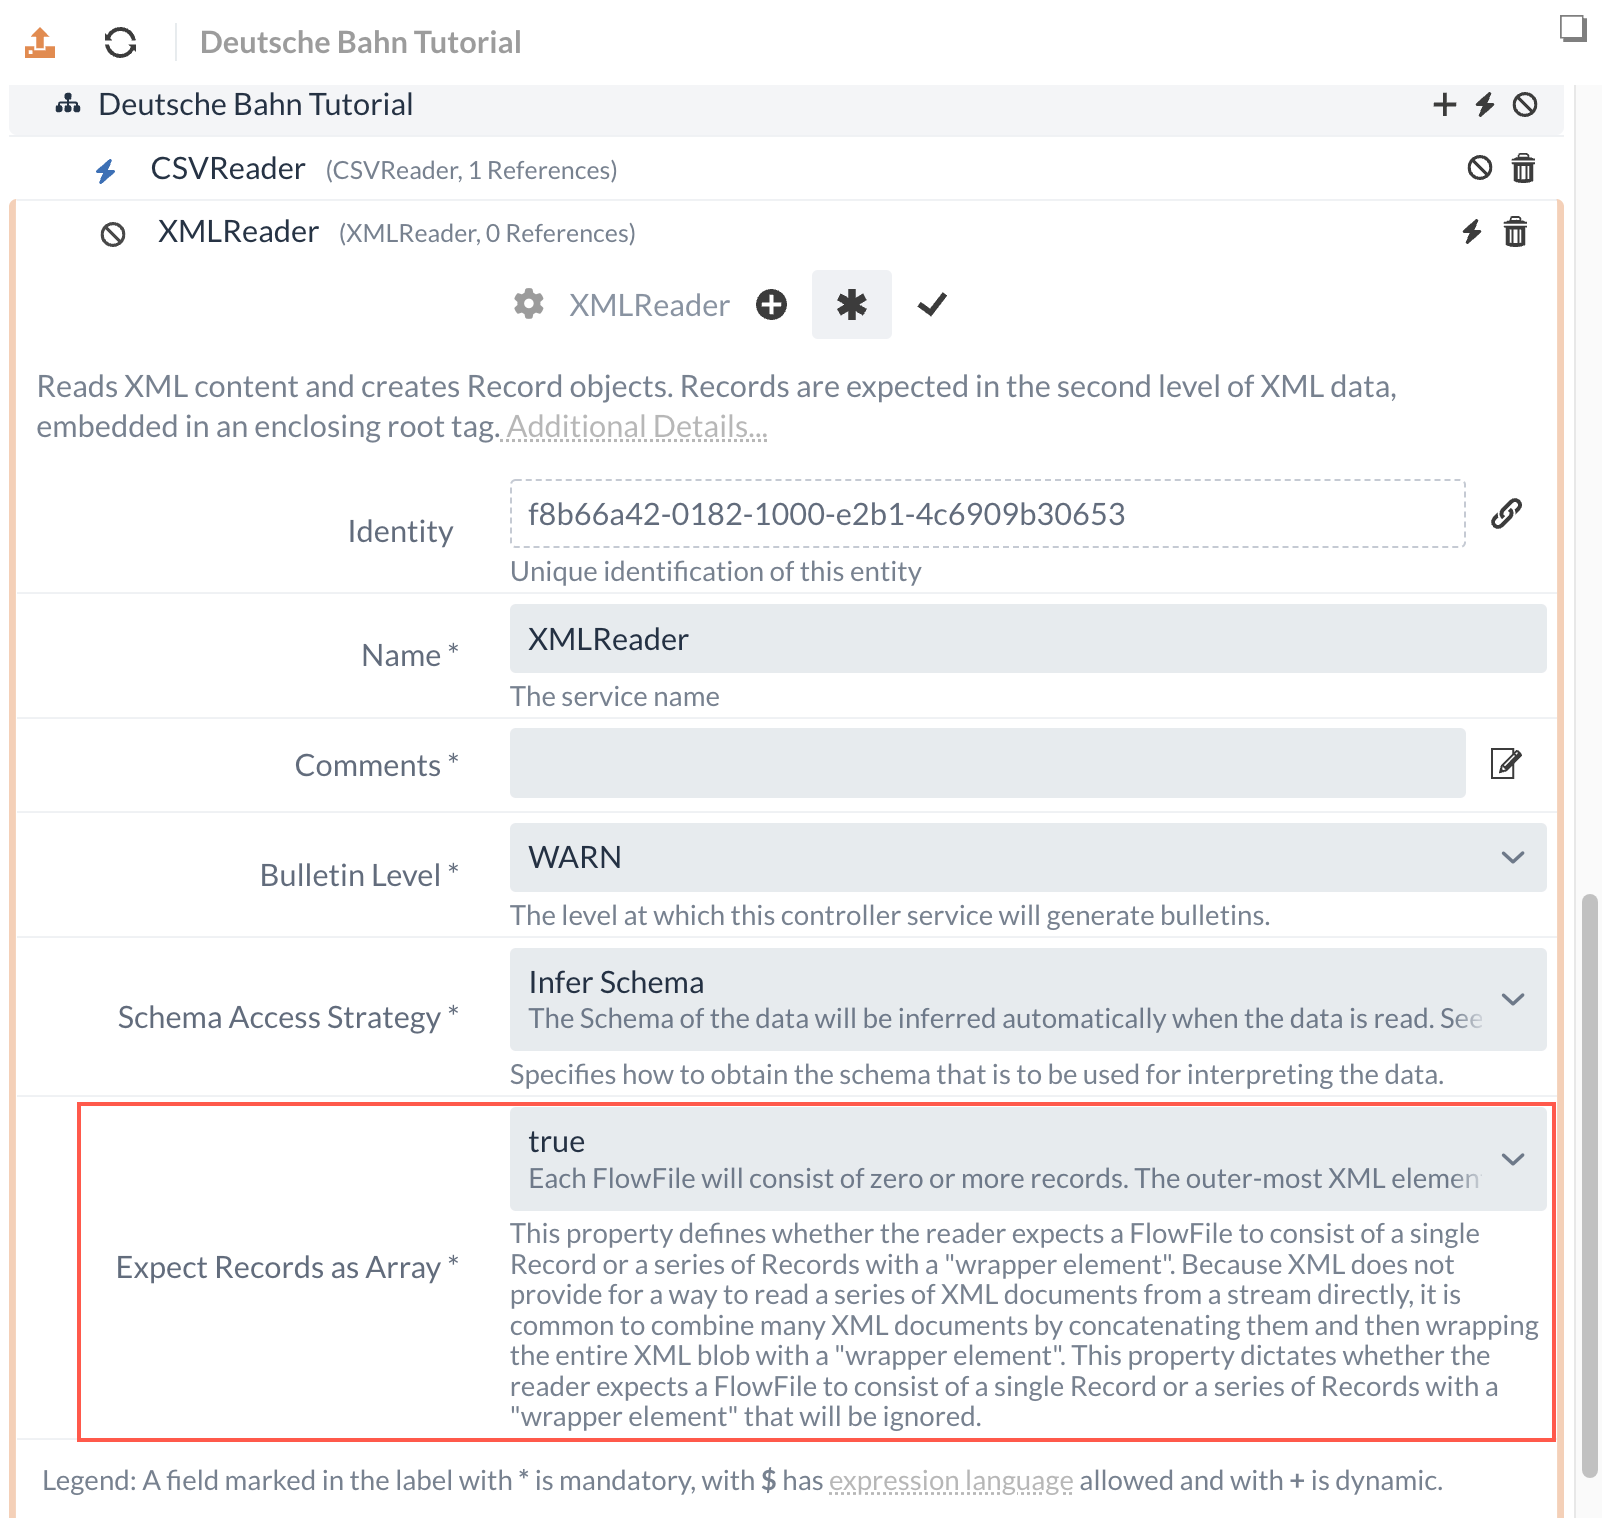Click the "(XMLReader, 0 References)" text
The height and width of the screenshot is (1518, 1602).
click(x=487, y=234)
